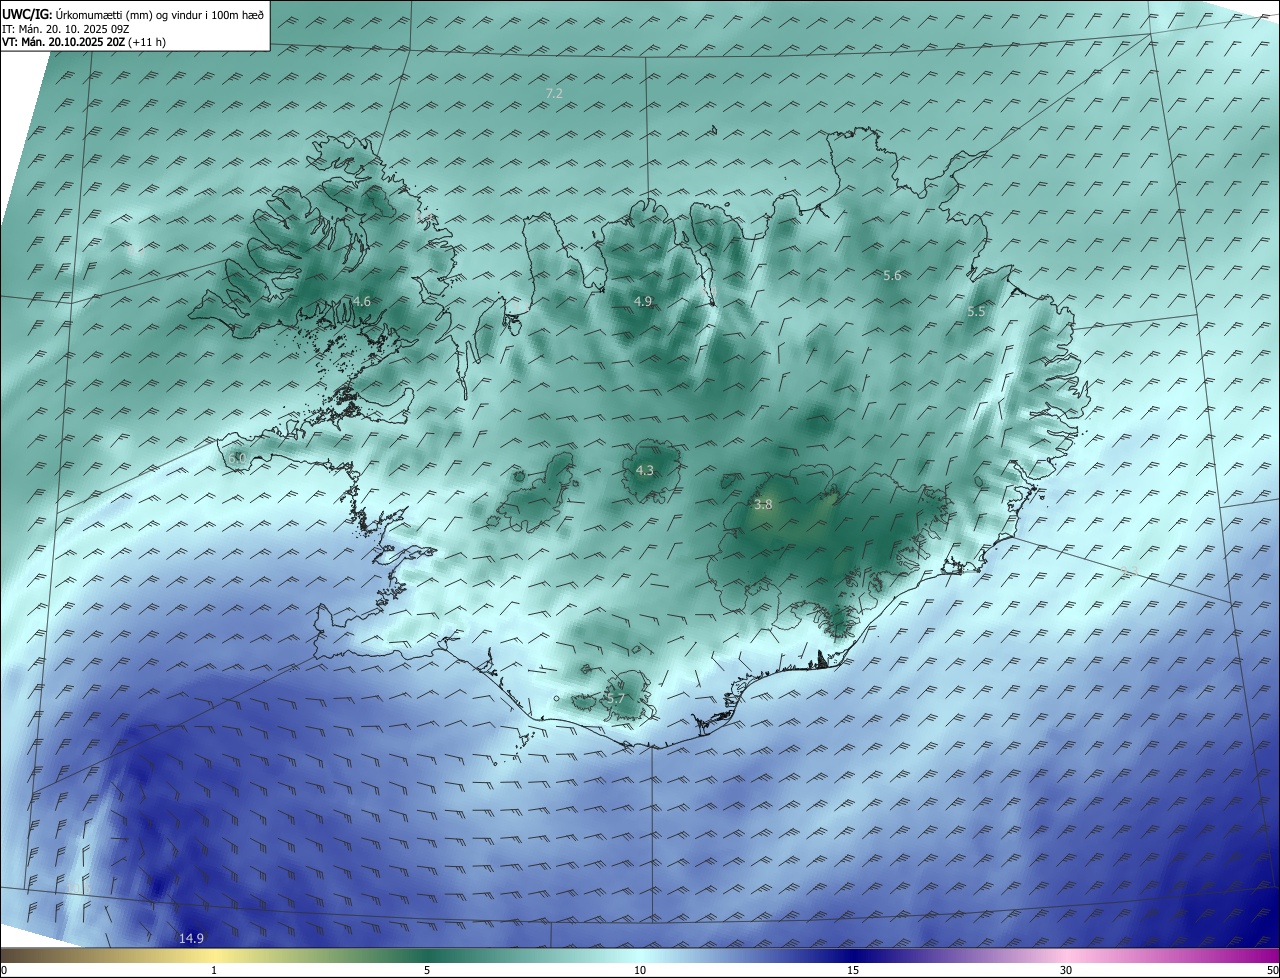Viewport: 1280px width, 978px height.
Task: Click the '5.6' value in northeast Iceland
Action: click(x=892, y=275)
